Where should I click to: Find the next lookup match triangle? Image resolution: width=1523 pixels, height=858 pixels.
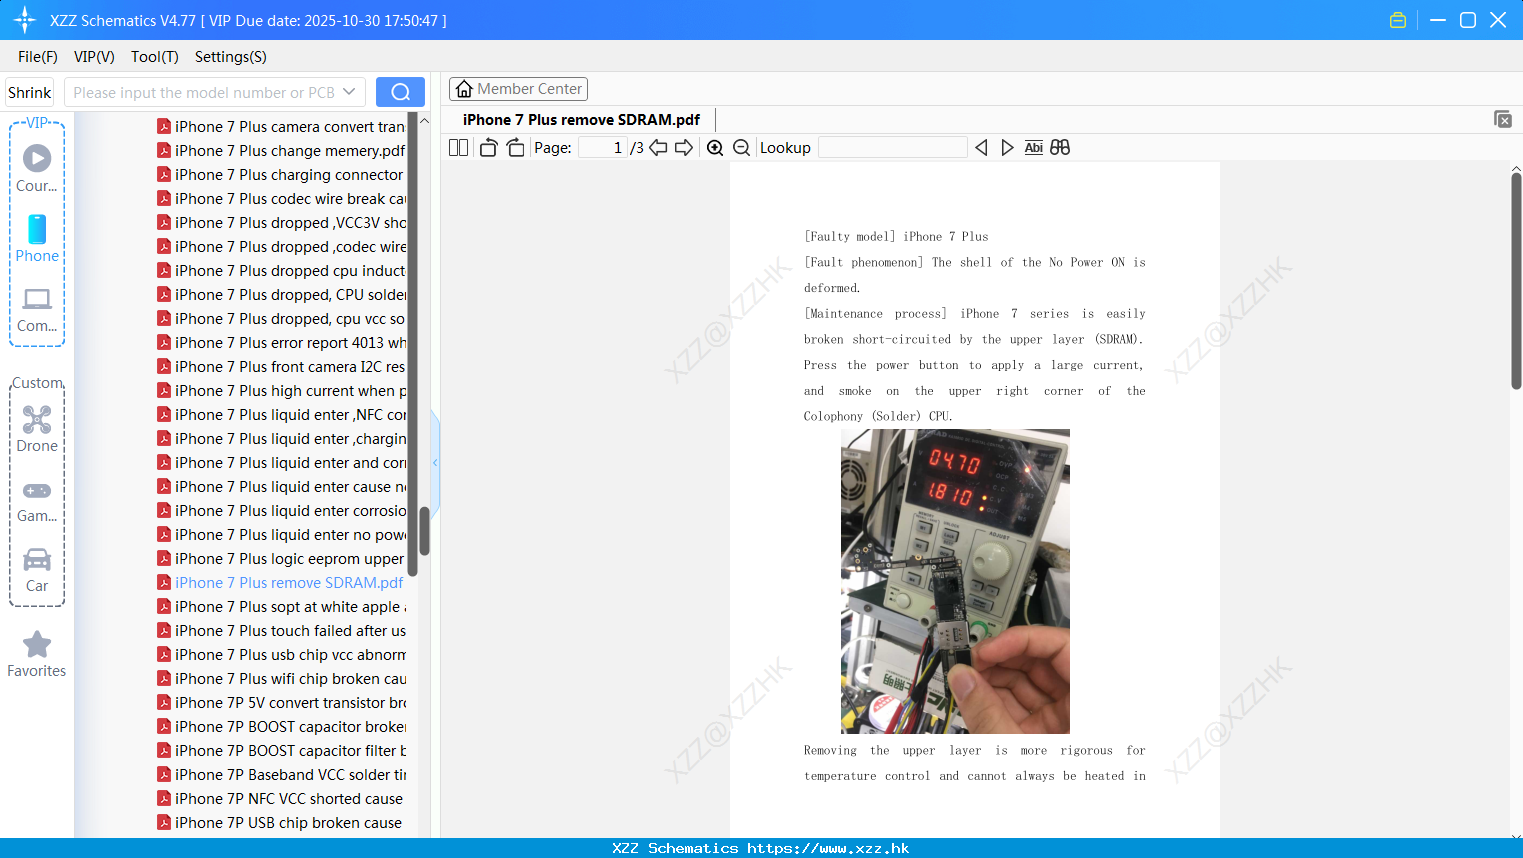(x=1007, y=148)
